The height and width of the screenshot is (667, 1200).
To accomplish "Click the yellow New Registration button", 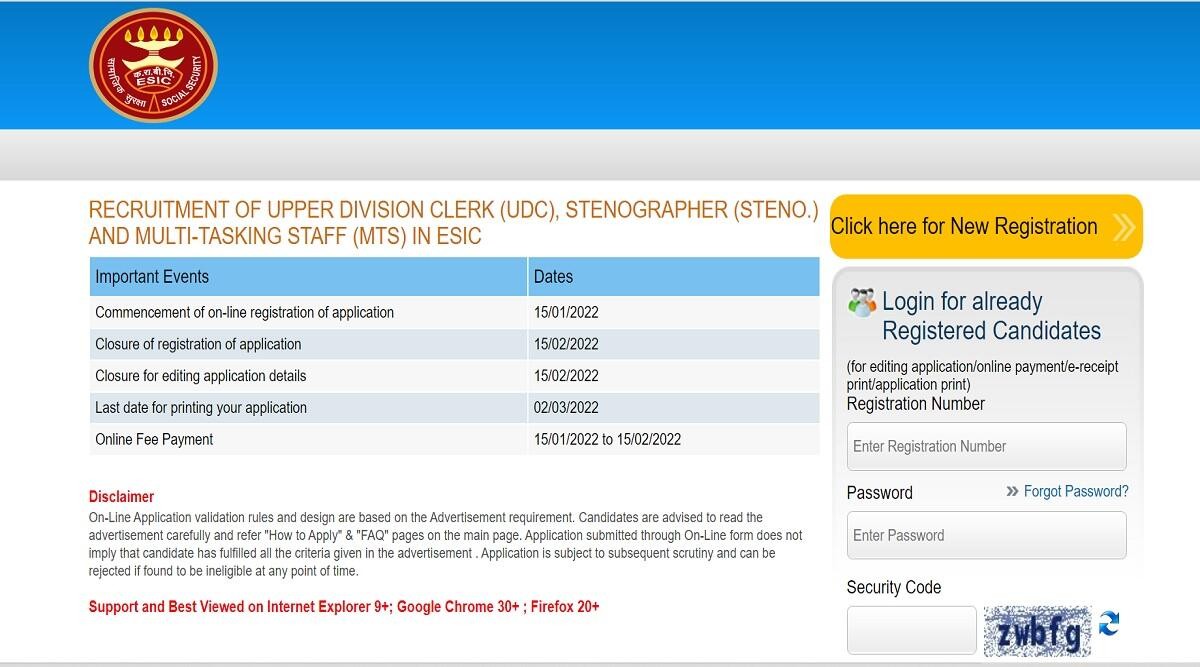I will click(964, 227).
